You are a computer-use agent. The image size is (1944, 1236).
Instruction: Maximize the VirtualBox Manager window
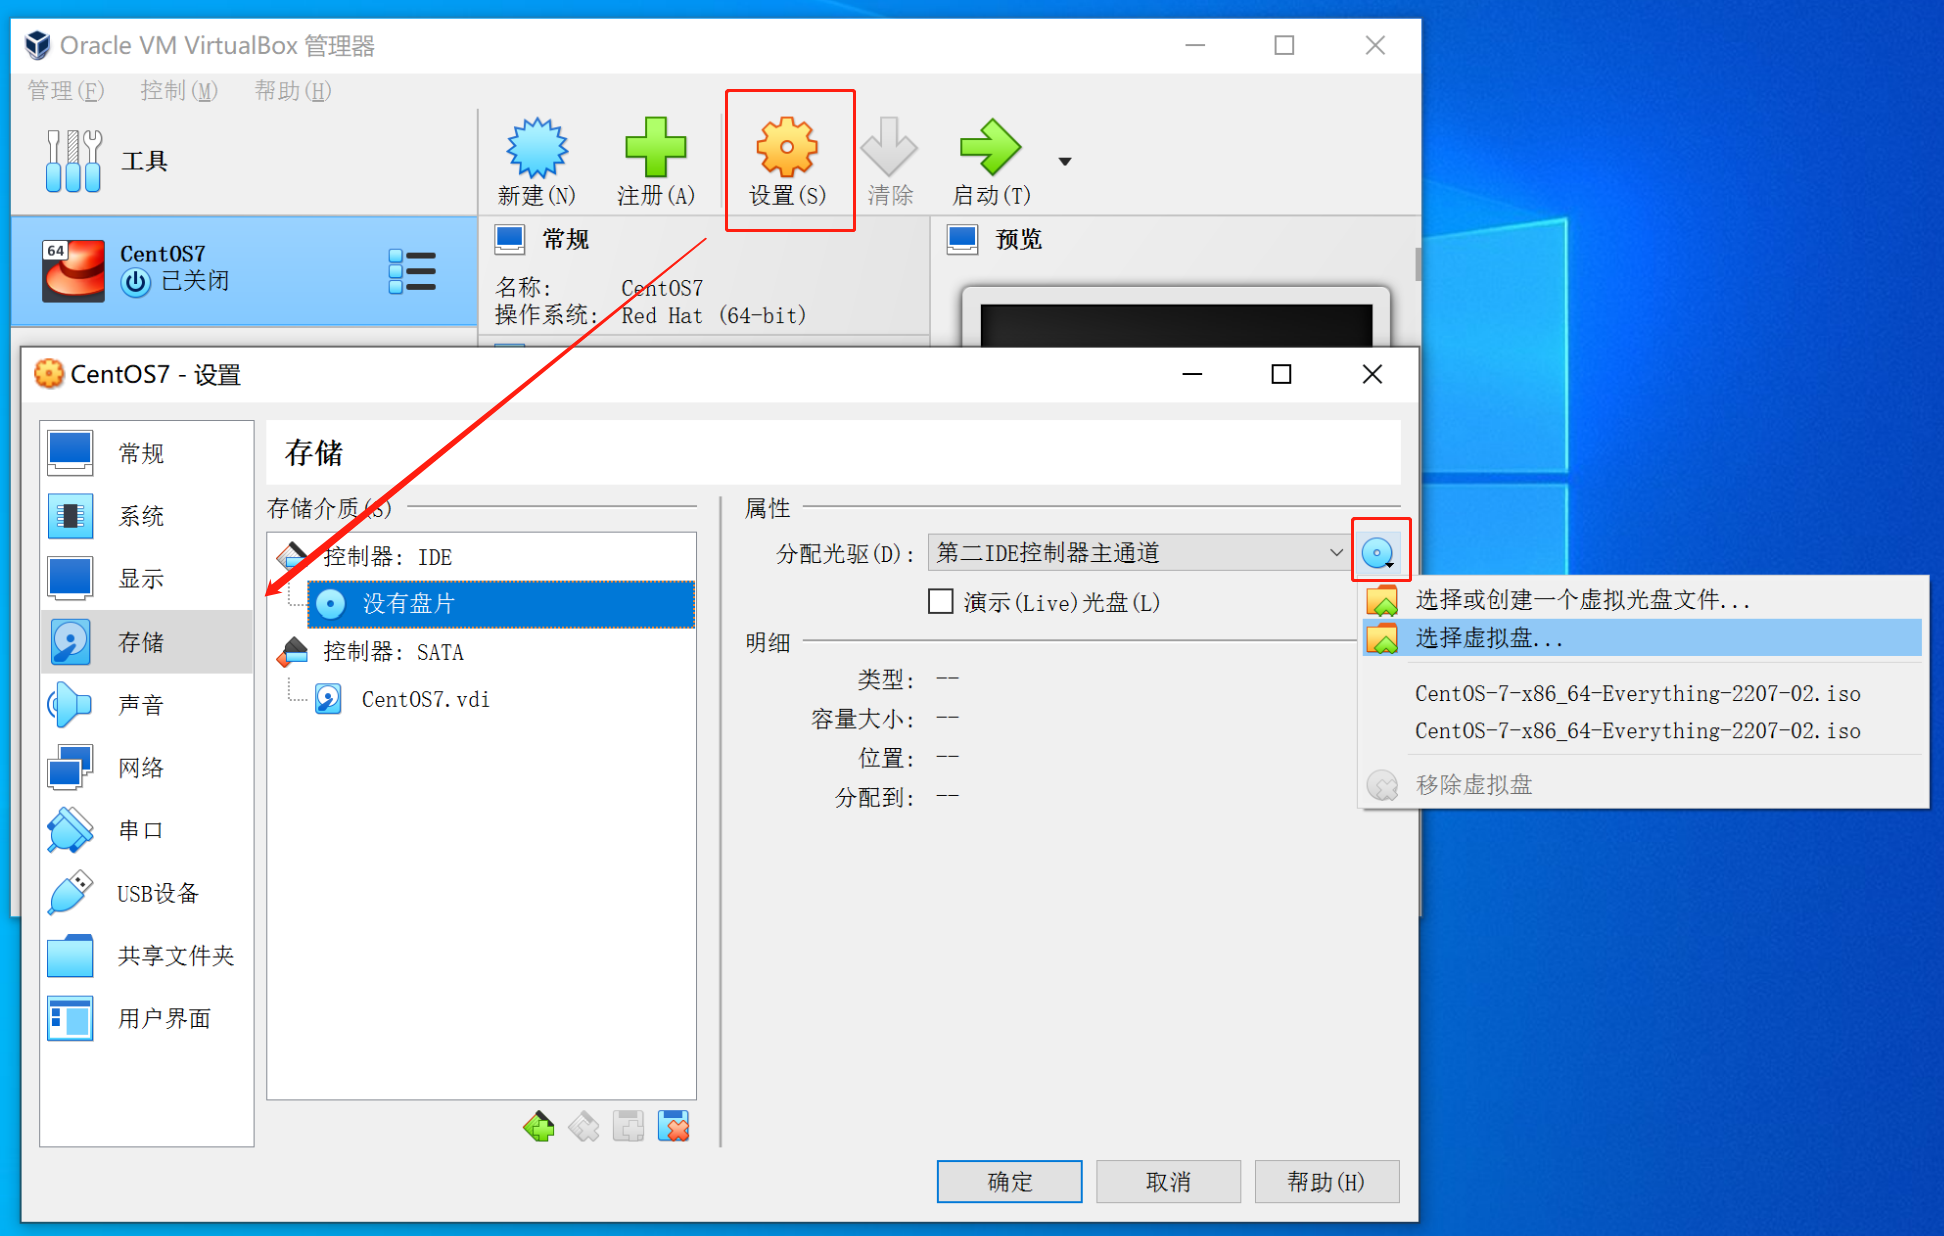[1284, 45]
